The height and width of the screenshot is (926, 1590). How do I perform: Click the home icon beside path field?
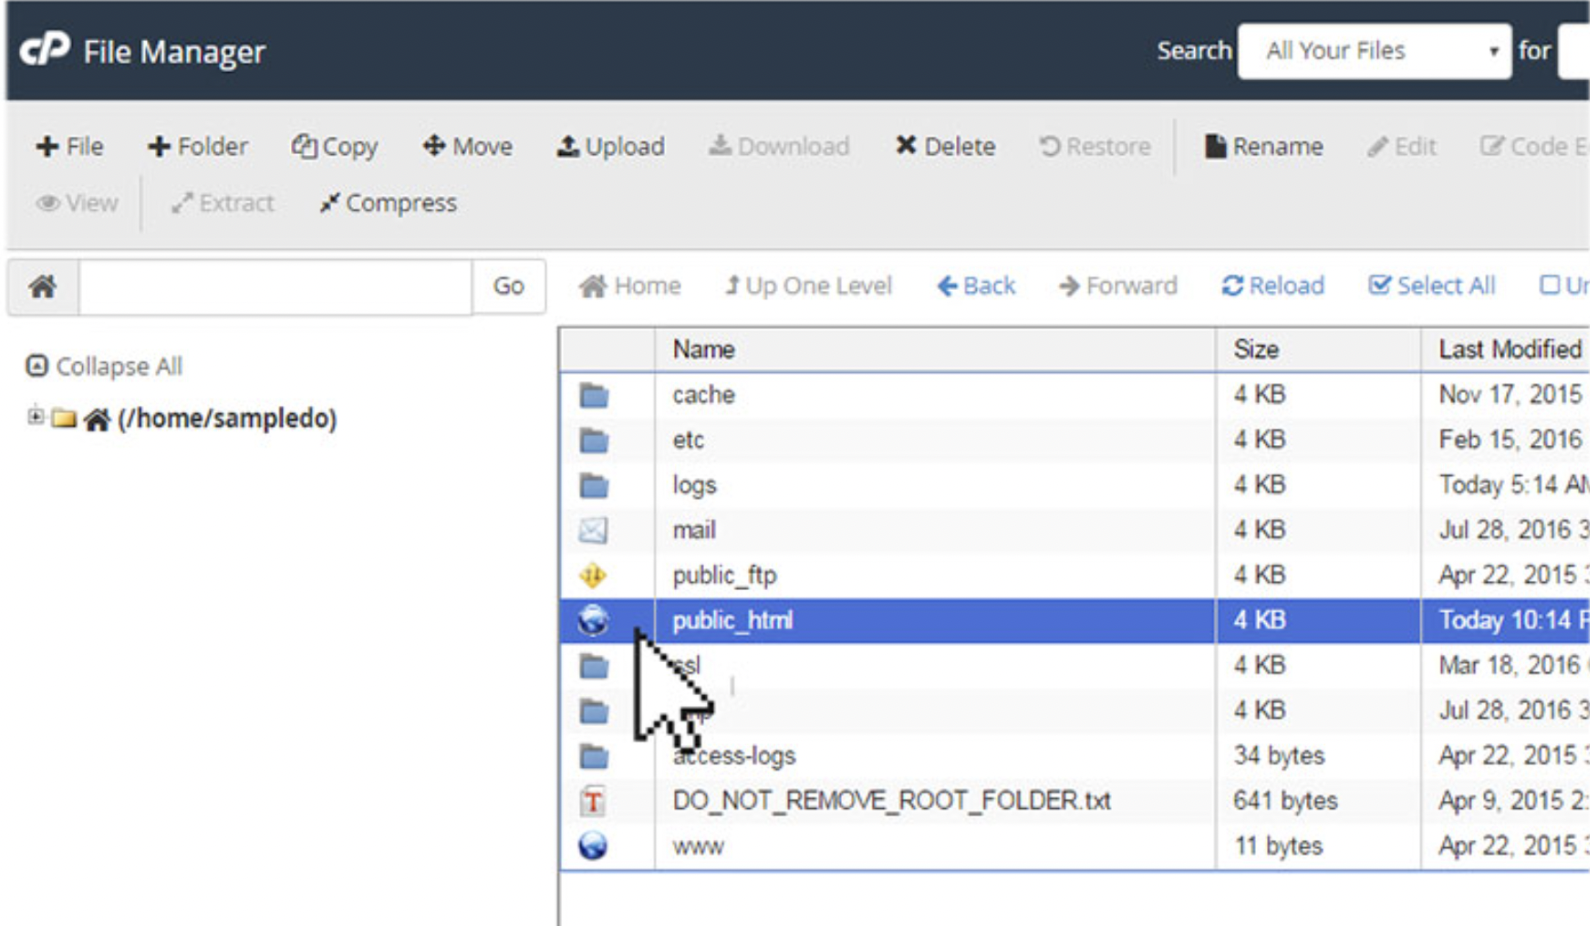click(43, 287)
